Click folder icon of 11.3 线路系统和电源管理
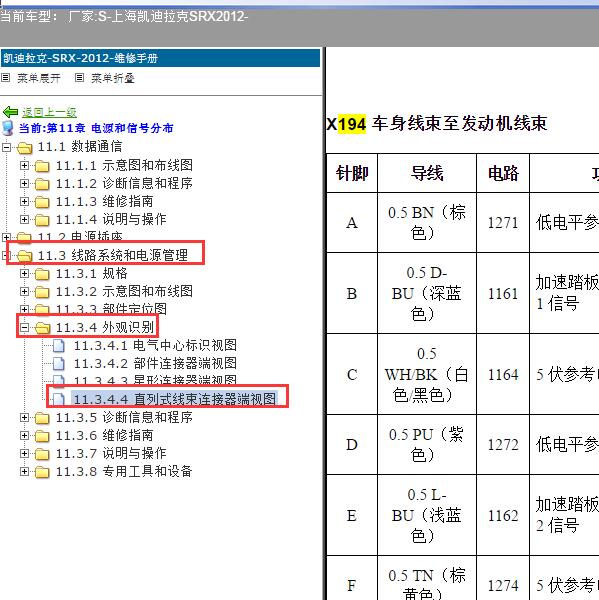This screenshot has height=600, width=599. [24, 256]
